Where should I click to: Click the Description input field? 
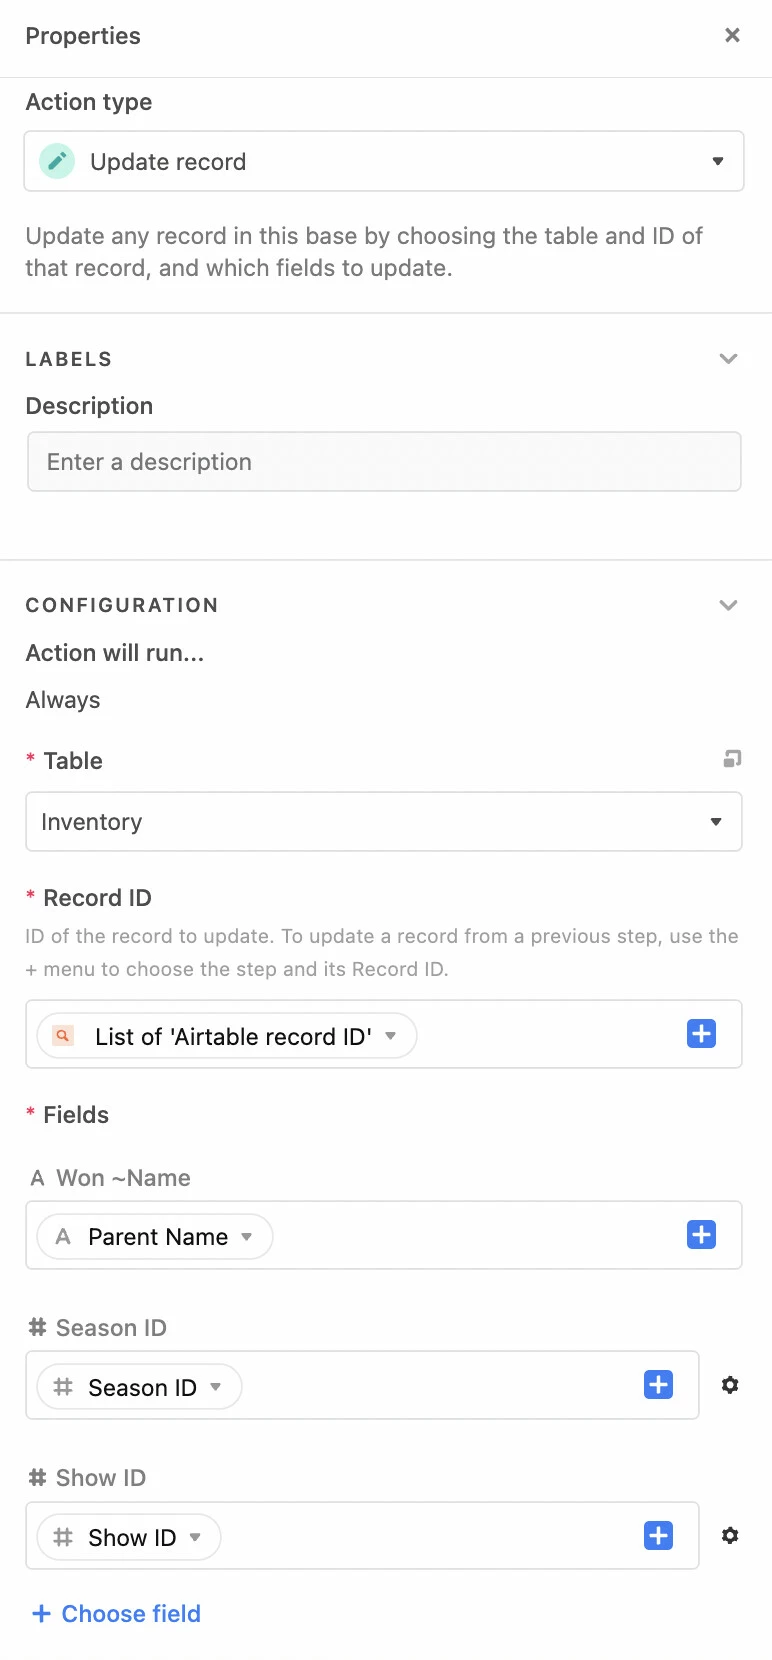384,462
